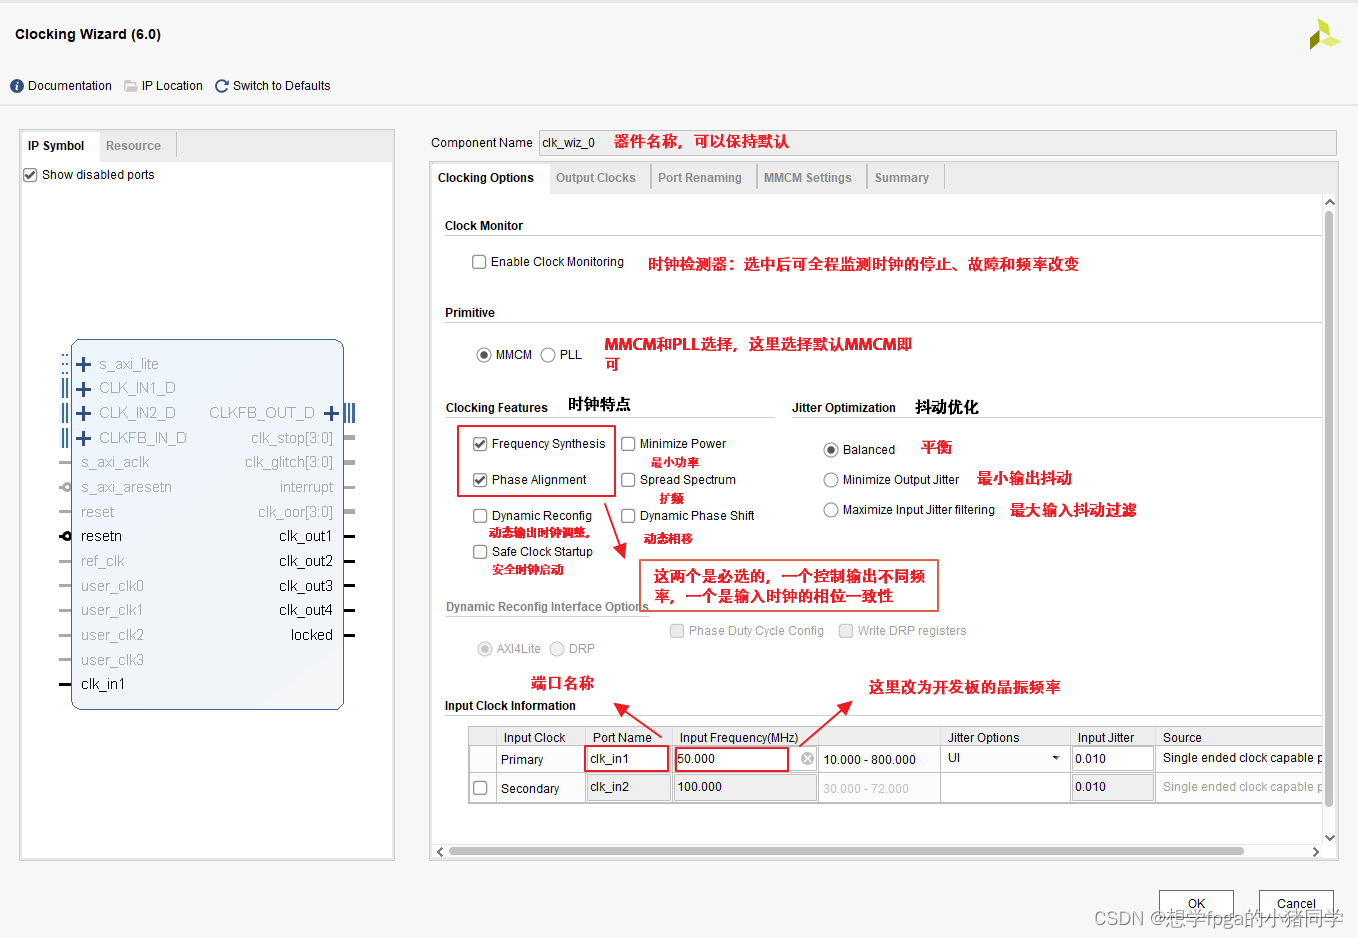Expand the s_axi_lite plus icon

point(84,364)
